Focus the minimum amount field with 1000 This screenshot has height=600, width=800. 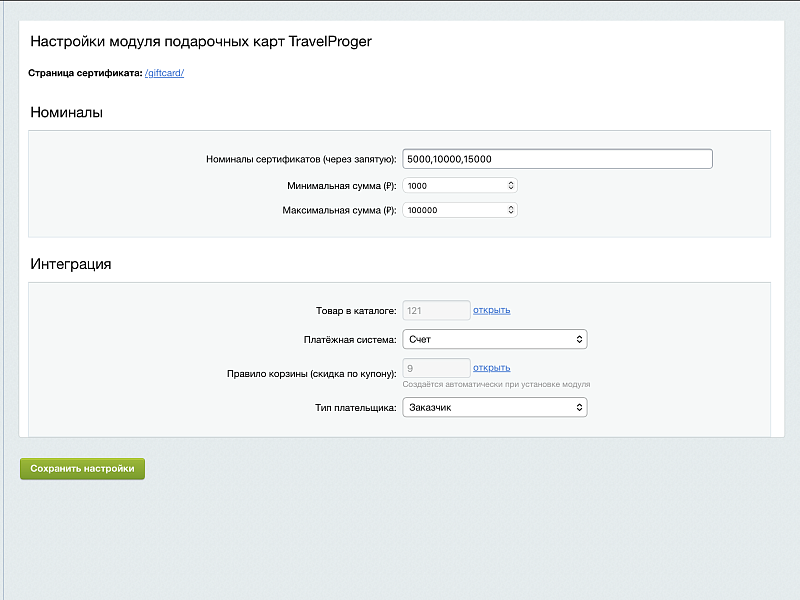tap(460, 186)
